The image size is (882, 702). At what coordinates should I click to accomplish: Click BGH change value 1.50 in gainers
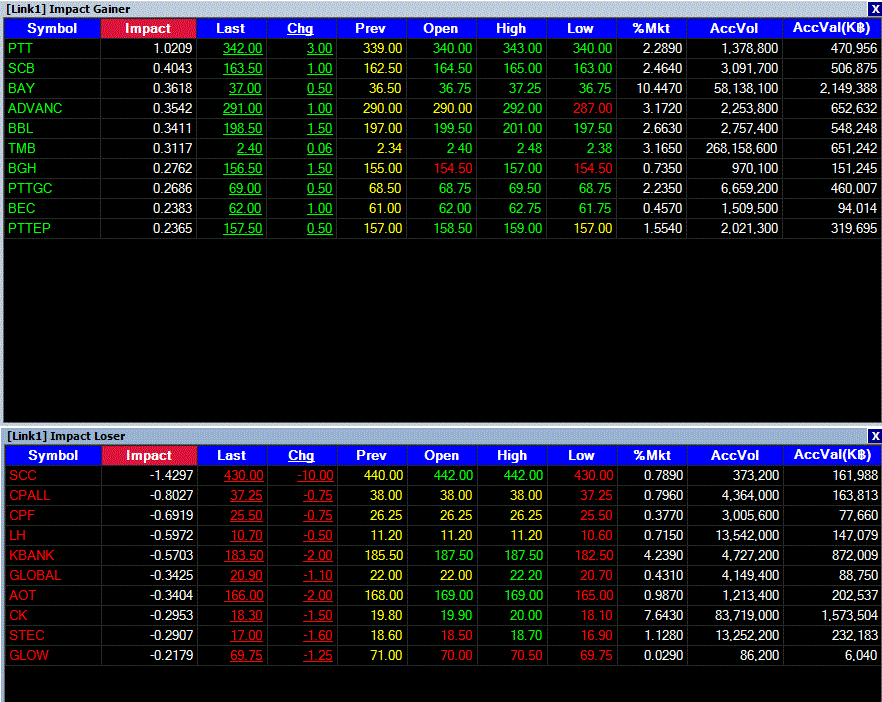tap(320, 169)
